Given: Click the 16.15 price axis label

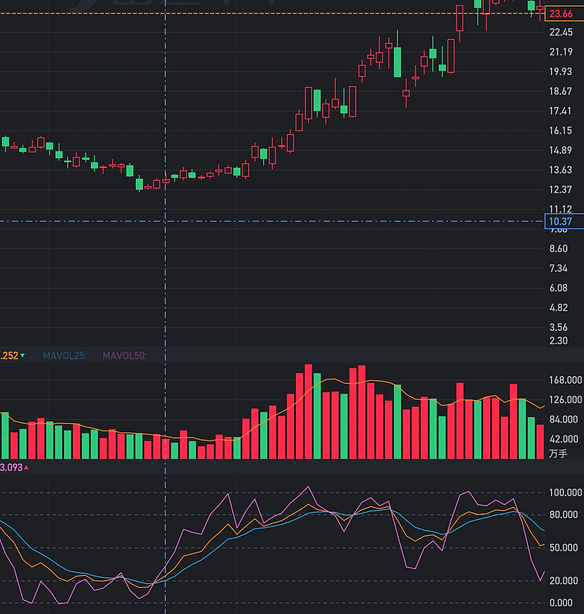Looking at the screenshot, I should pyautogui.click(x=561, y=130).
